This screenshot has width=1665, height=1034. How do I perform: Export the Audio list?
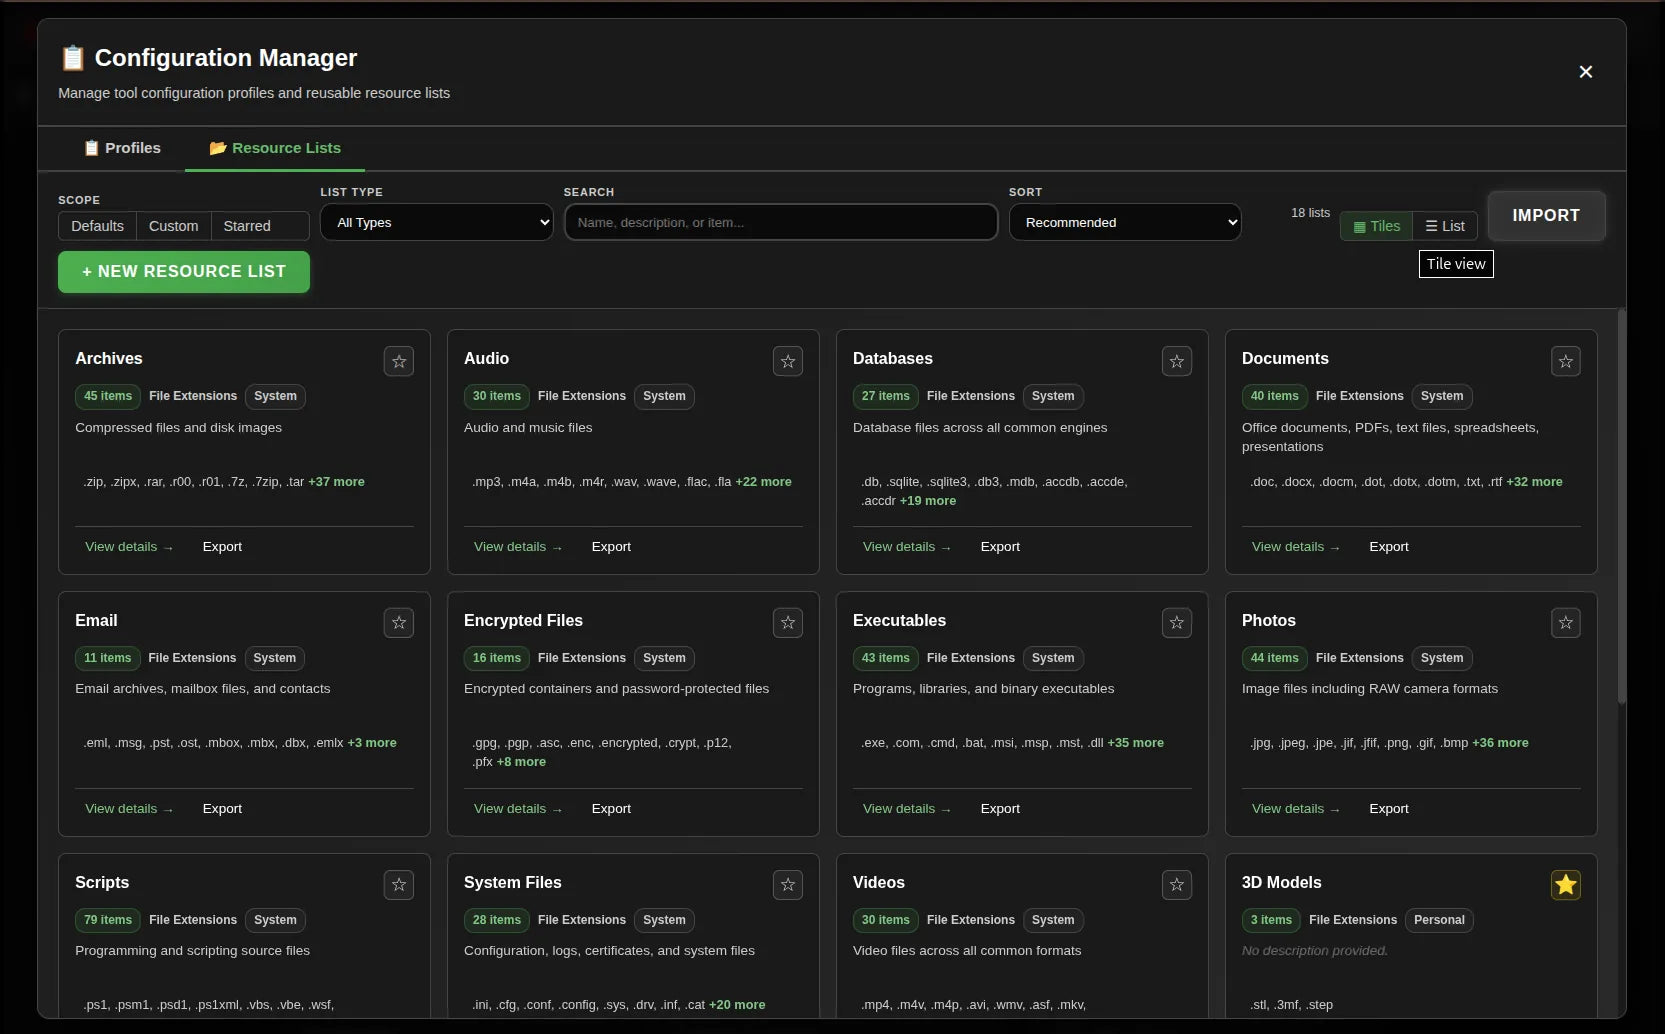coord(611,547)
